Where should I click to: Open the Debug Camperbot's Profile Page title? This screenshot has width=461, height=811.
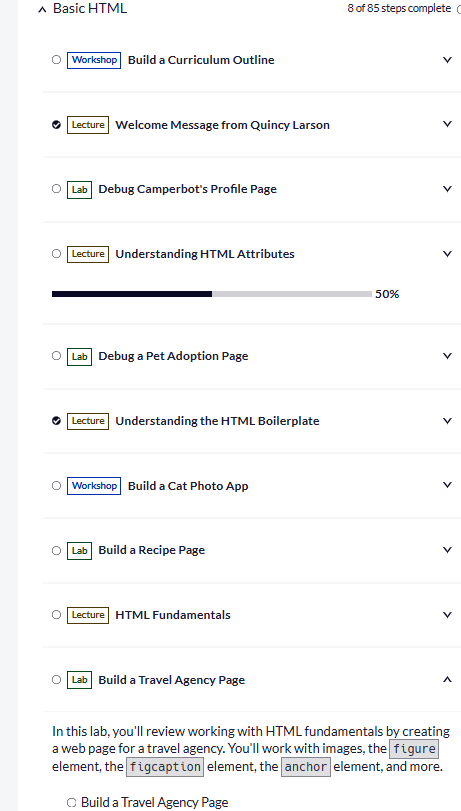click(187, 189)
